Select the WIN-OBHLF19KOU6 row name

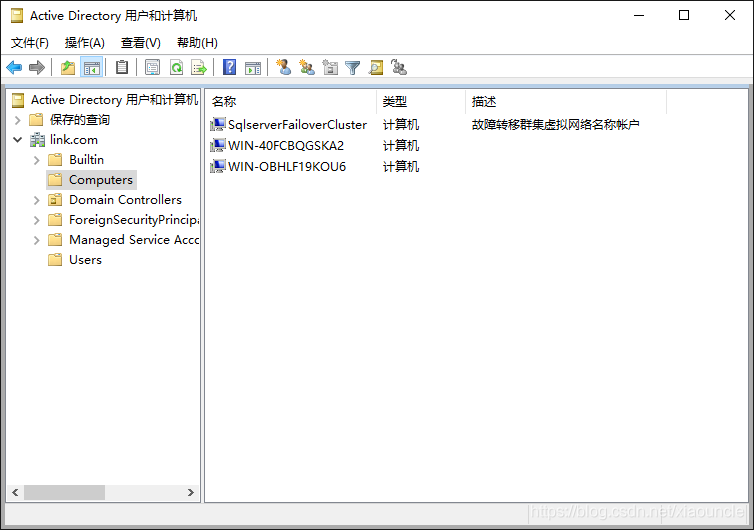[x=287, y=167]
